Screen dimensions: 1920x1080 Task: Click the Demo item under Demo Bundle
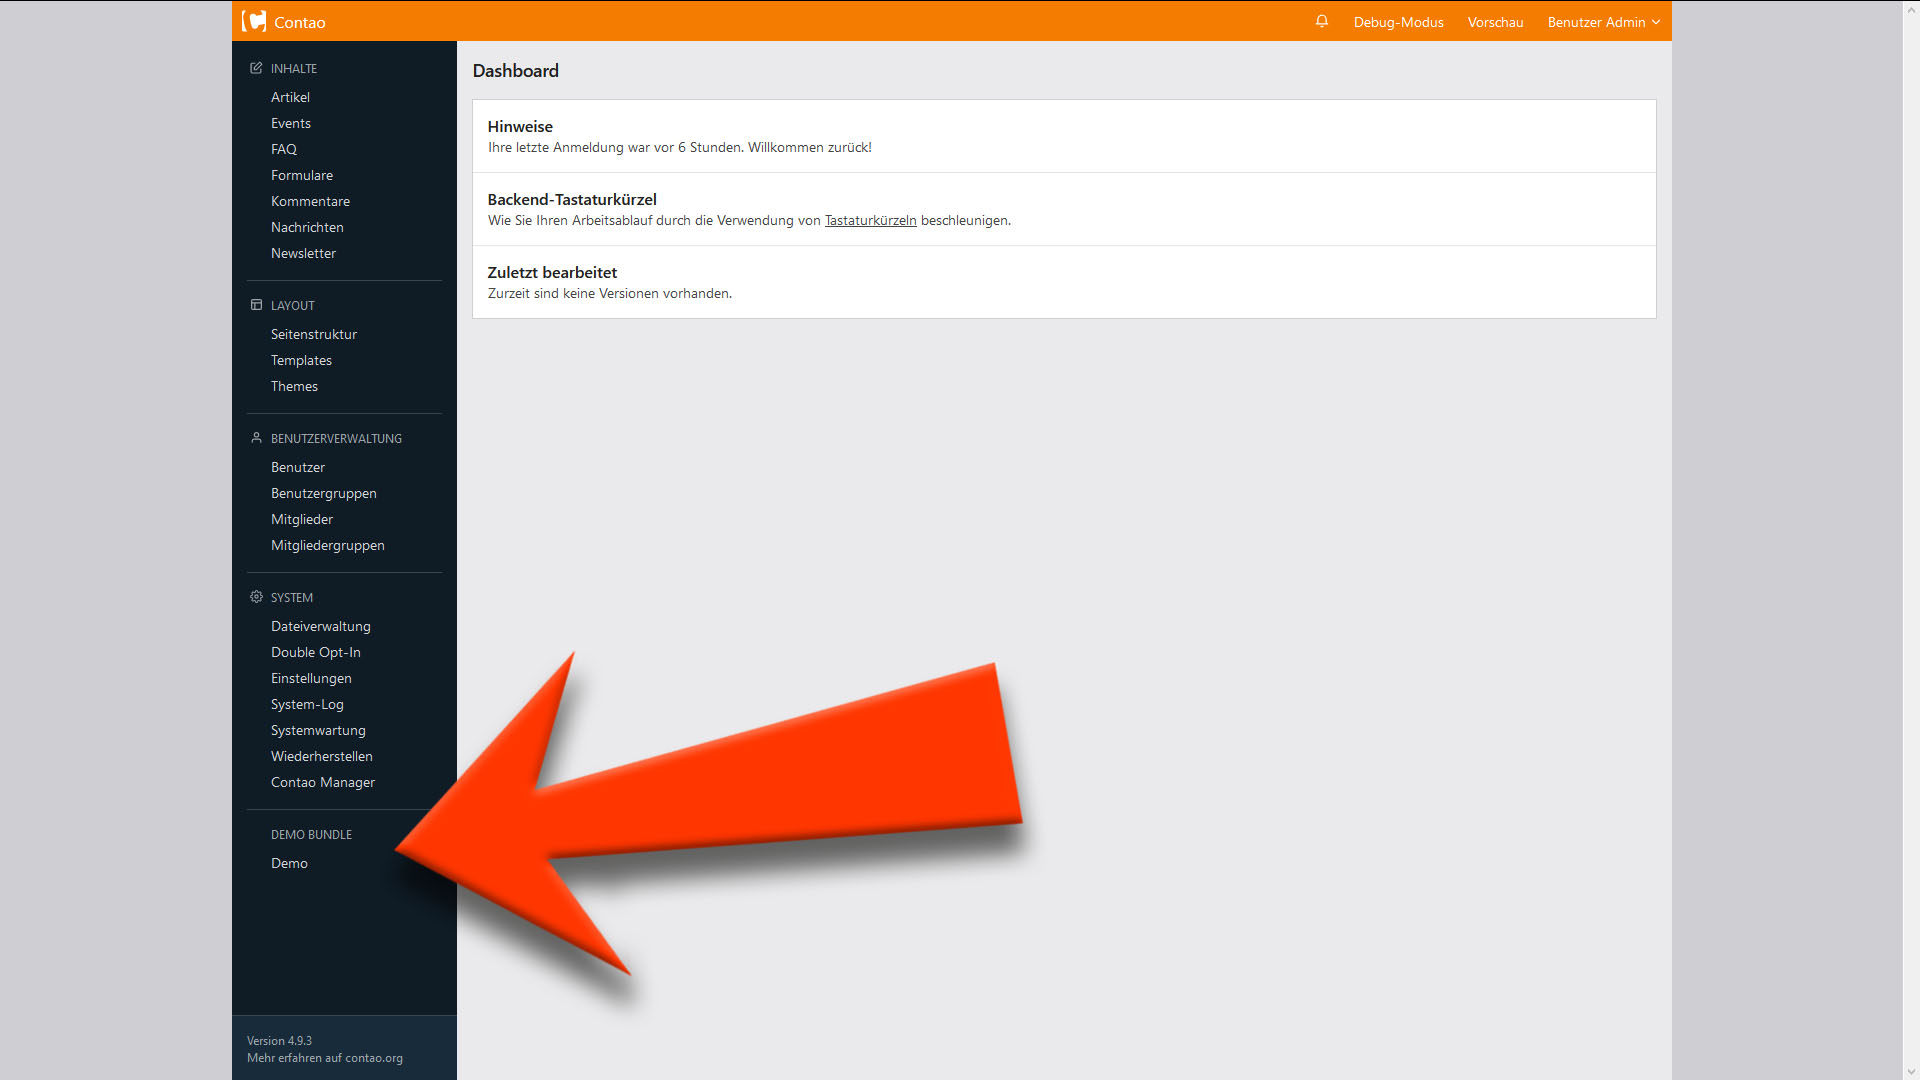tap(289, 862)
